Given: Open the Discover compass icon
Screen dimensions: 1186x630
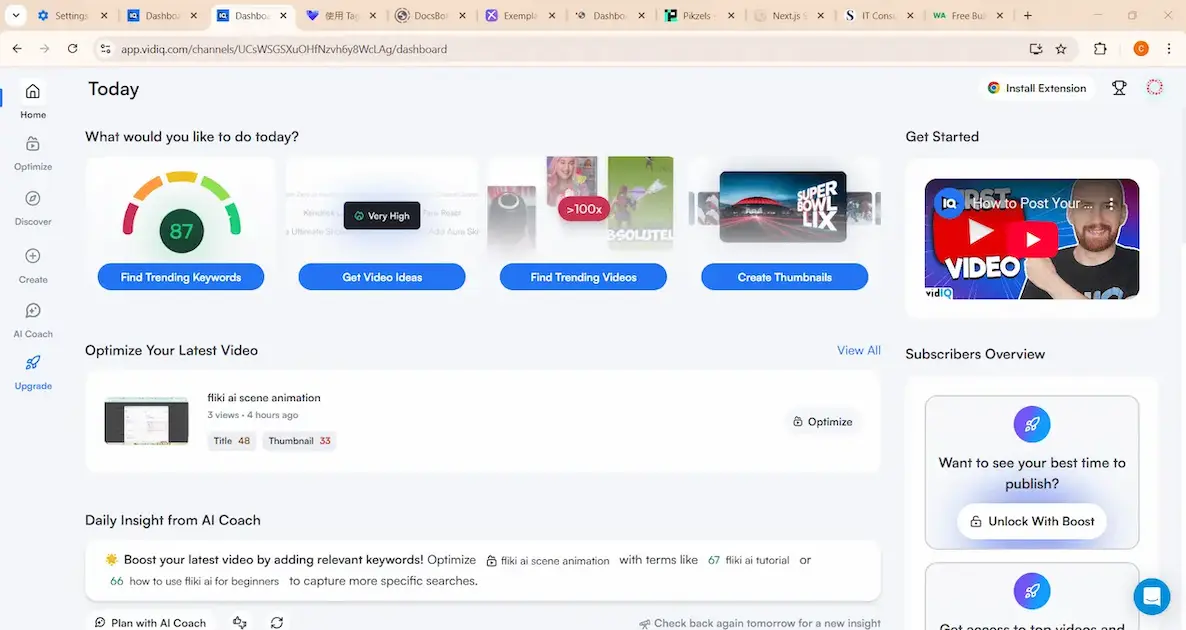Looking at the screenshot, I should pos(33,199).
